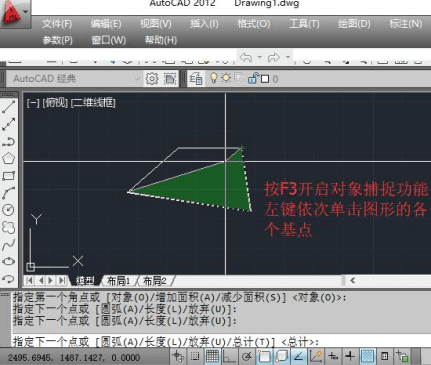This screenshot has width=431, height=365.
Task: Click the Undo arrow icon
Action: 246,57
